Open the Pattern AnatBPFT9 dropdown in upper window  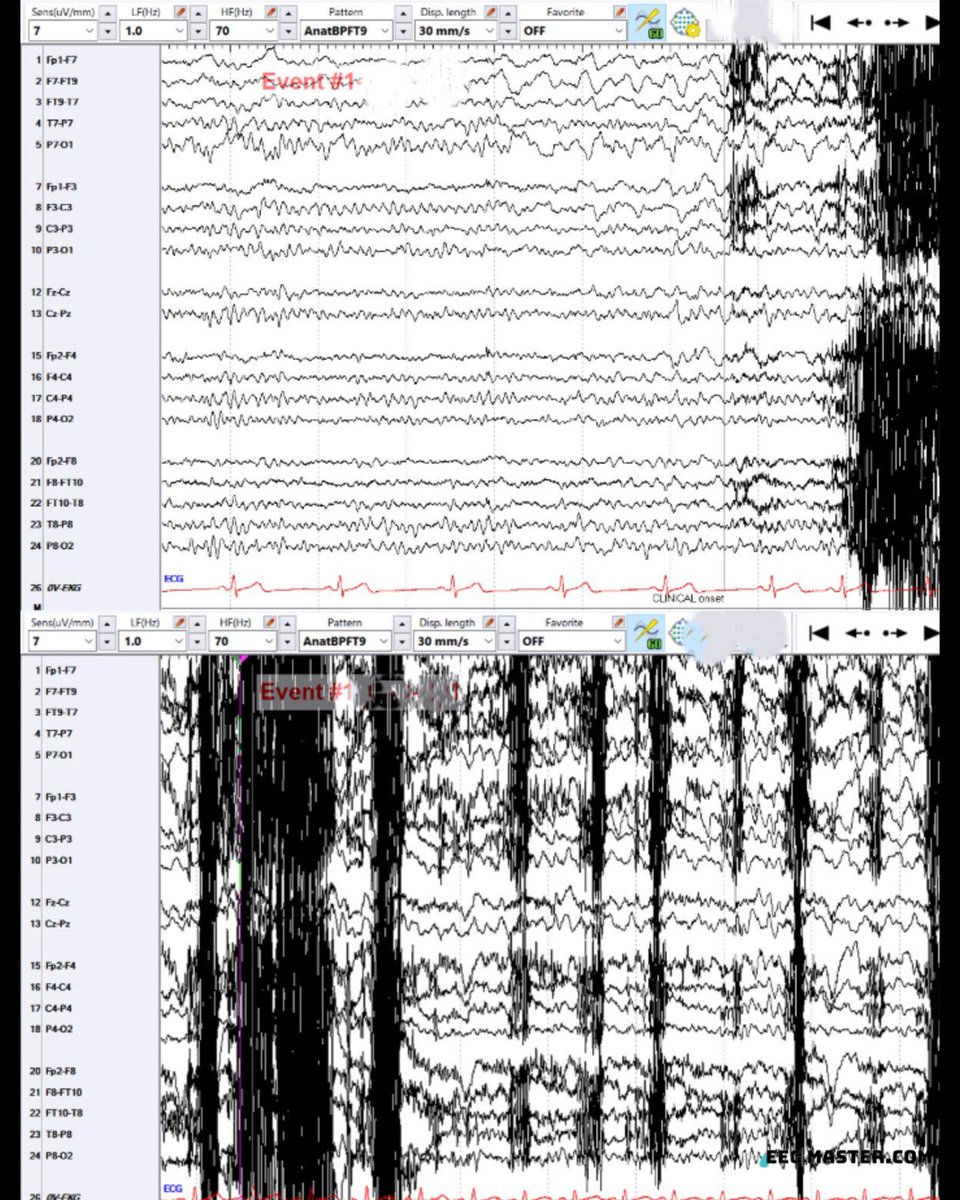(345, 30)
